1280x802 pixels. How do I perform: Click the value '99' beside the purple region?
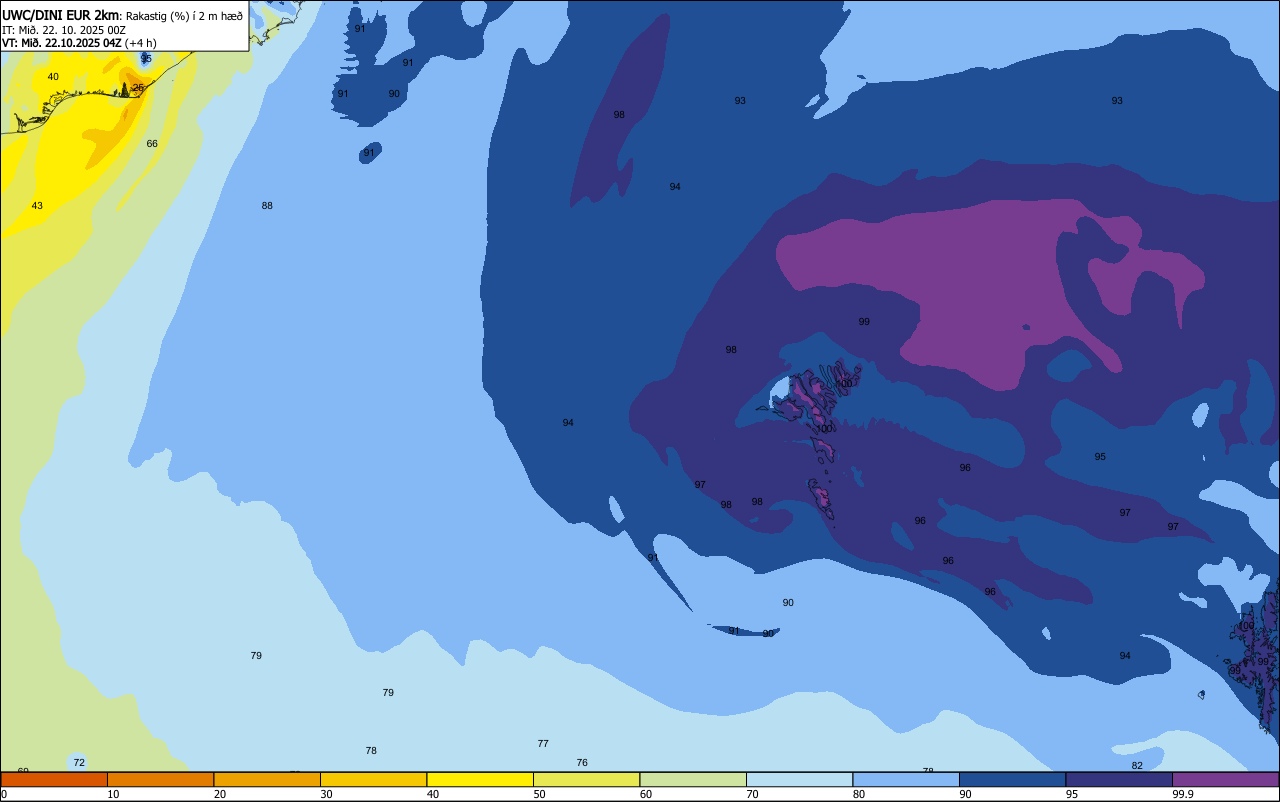point(864,322)
